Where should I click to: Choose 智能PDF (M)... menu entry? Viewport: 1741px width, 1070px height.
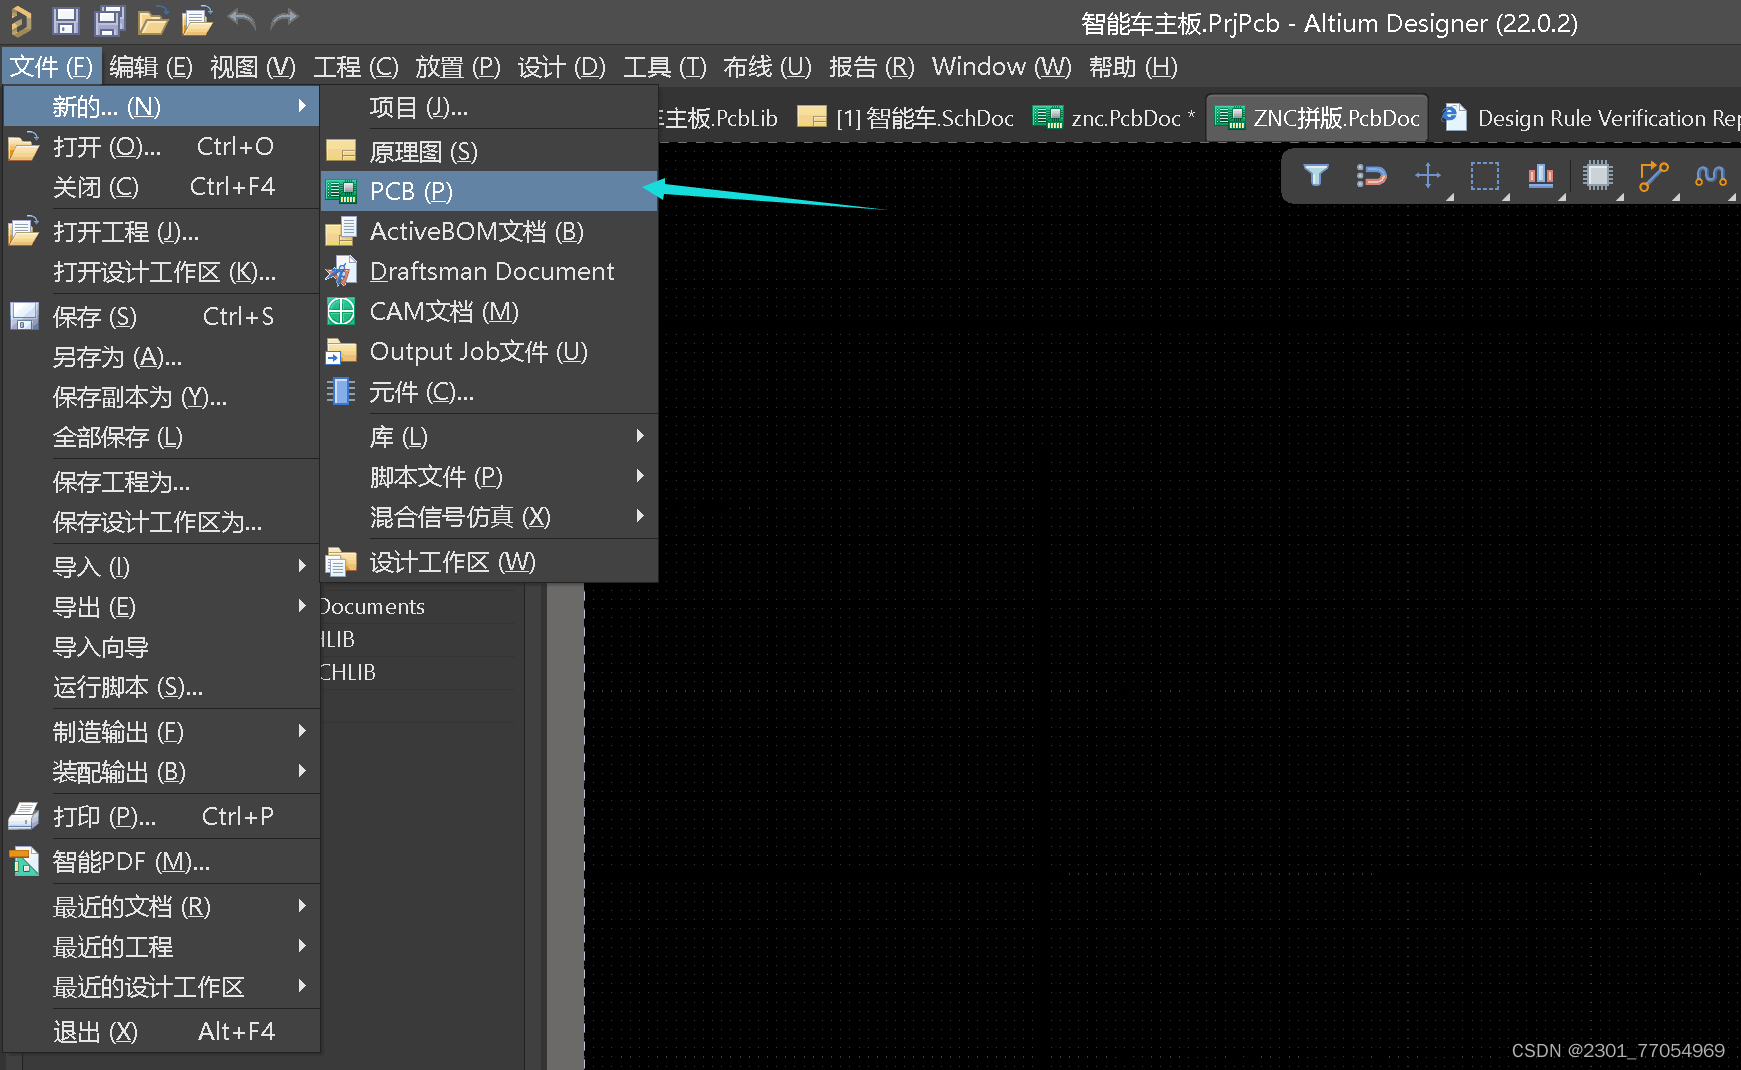tap(162, 862)
